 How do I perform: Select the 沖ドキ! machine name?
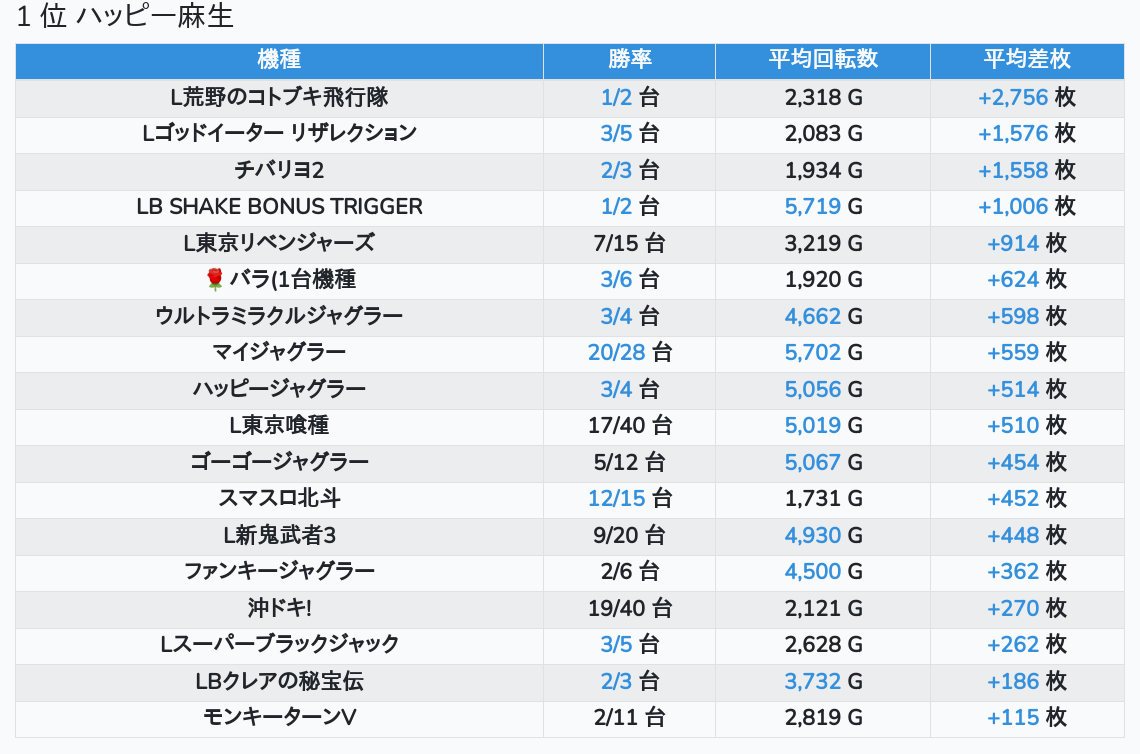pyautogui.click(x=279, y=608)
